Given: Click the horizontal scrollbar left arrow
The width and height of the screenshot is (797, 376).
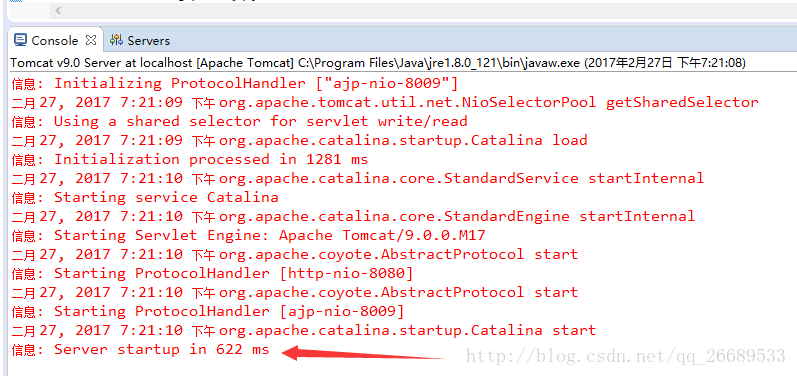Looking at the screenshot, I should click(57, 10).
